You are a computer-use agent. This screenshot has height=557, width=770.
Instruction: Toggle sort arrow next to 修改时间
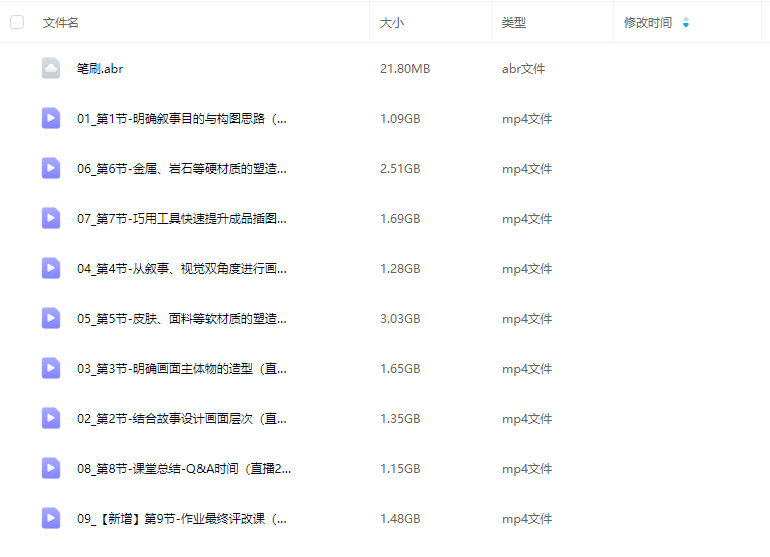coord(686,22)
